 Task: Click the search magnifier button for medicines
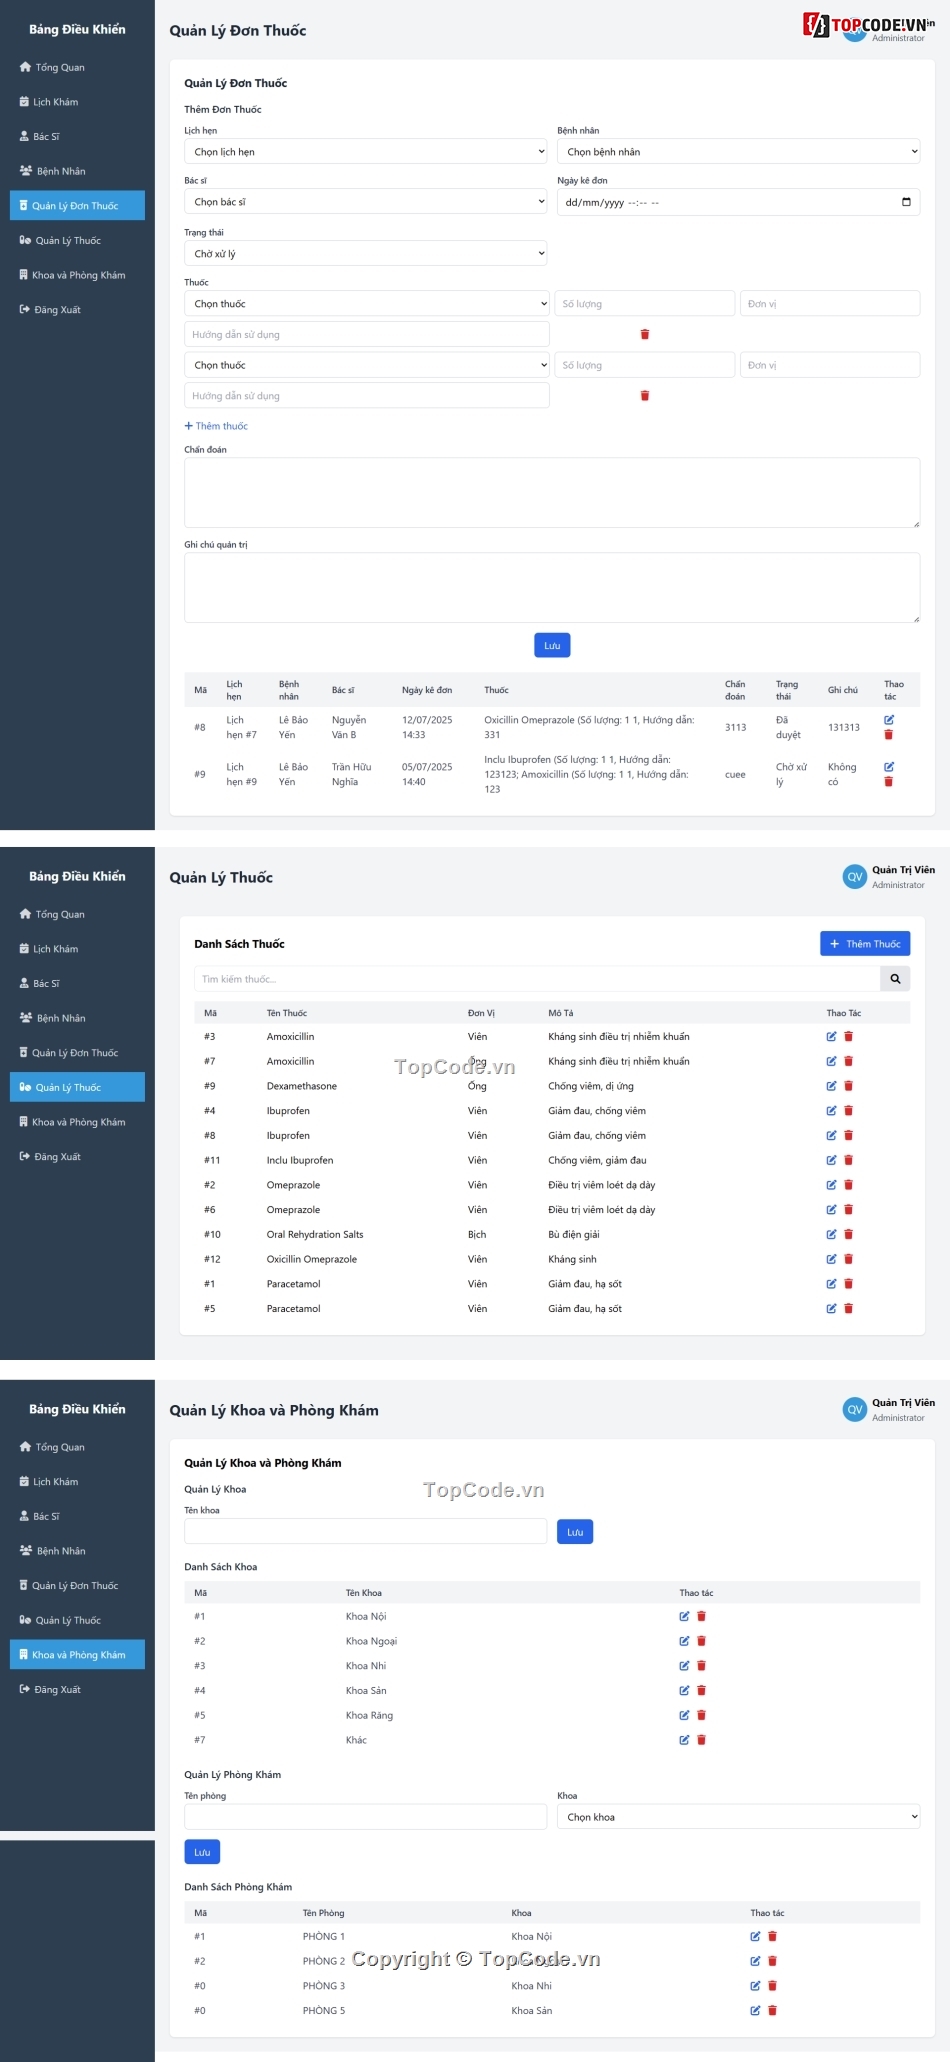click(895, 979)
